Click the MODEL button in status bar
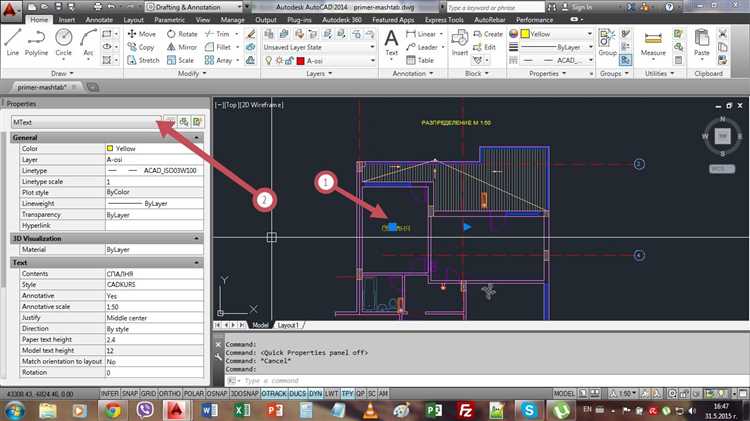 point(564,393)
